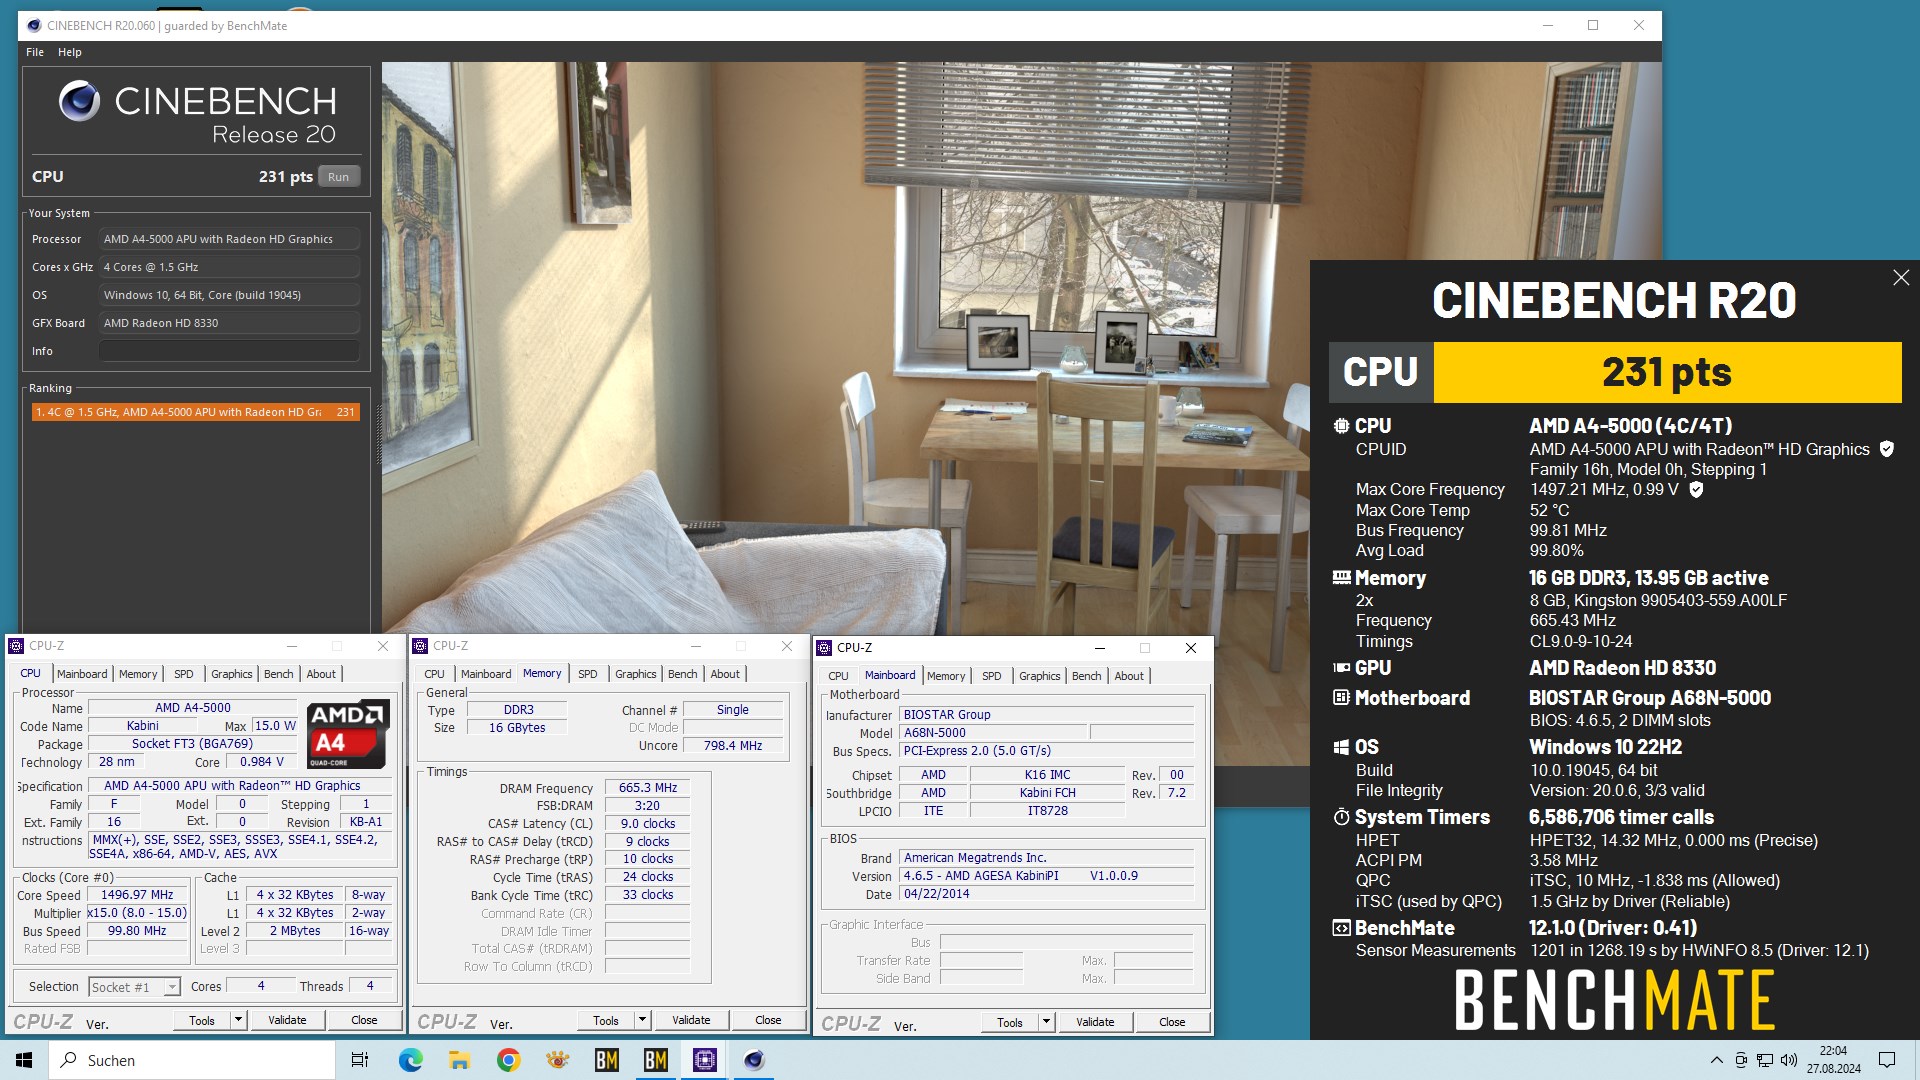
Task: Open Memory tab in right CPU-Z window
Action: (x=946, y=676)
